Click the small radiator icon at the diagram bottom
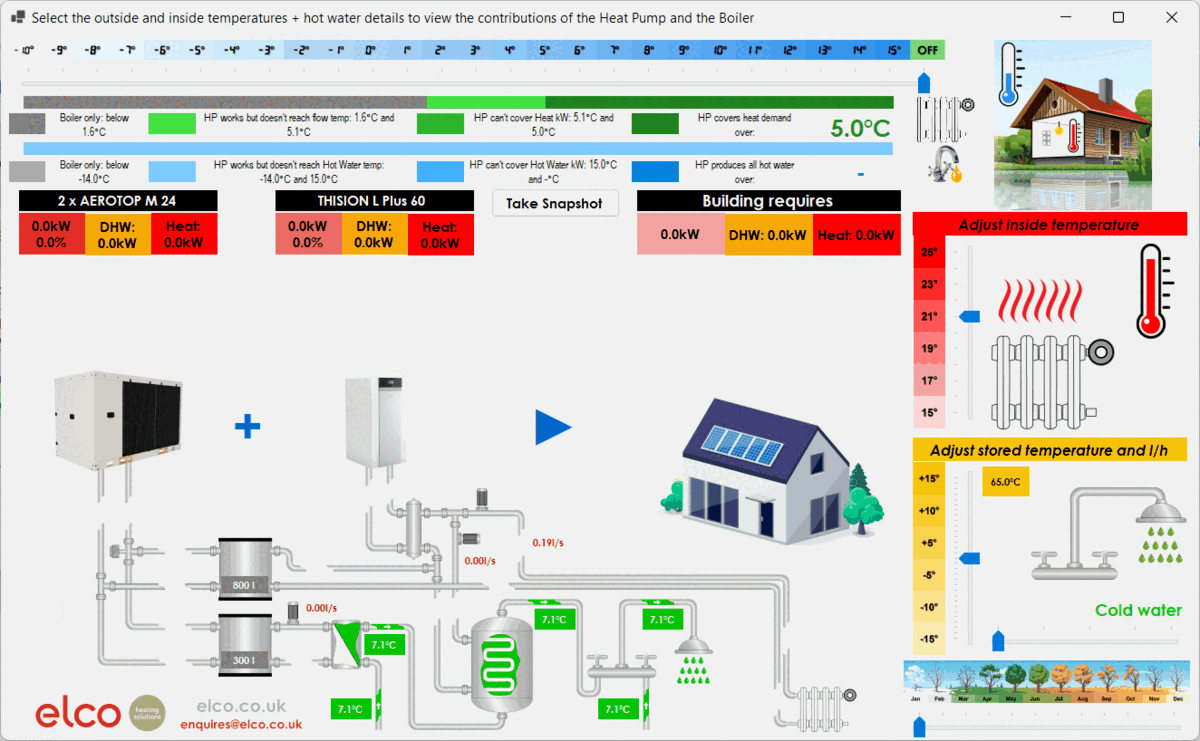The width and height of the screenshot is (1200, 741). 824,708
